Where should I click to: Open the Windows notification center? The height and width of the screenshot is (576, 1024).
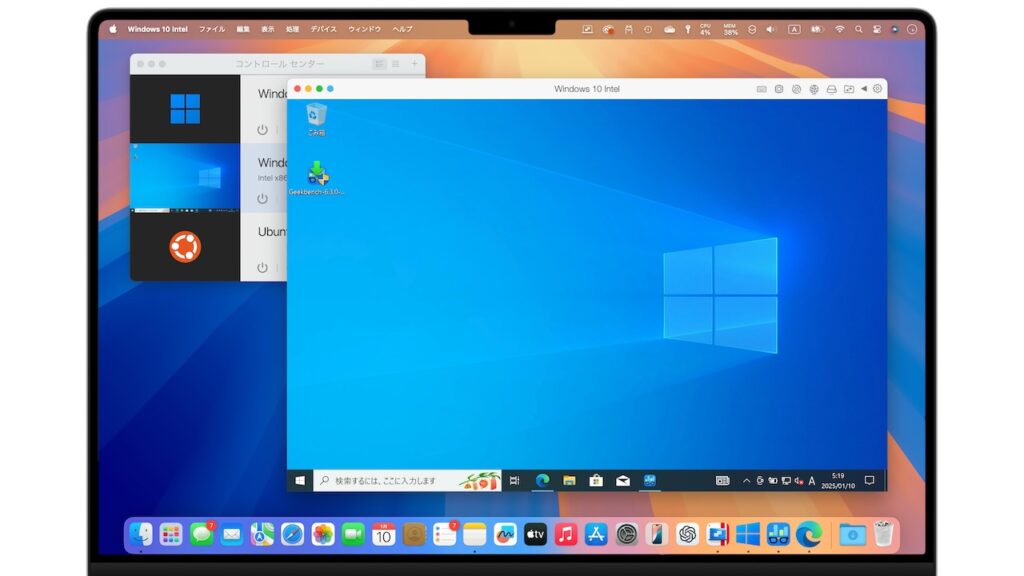coord(869,481)
